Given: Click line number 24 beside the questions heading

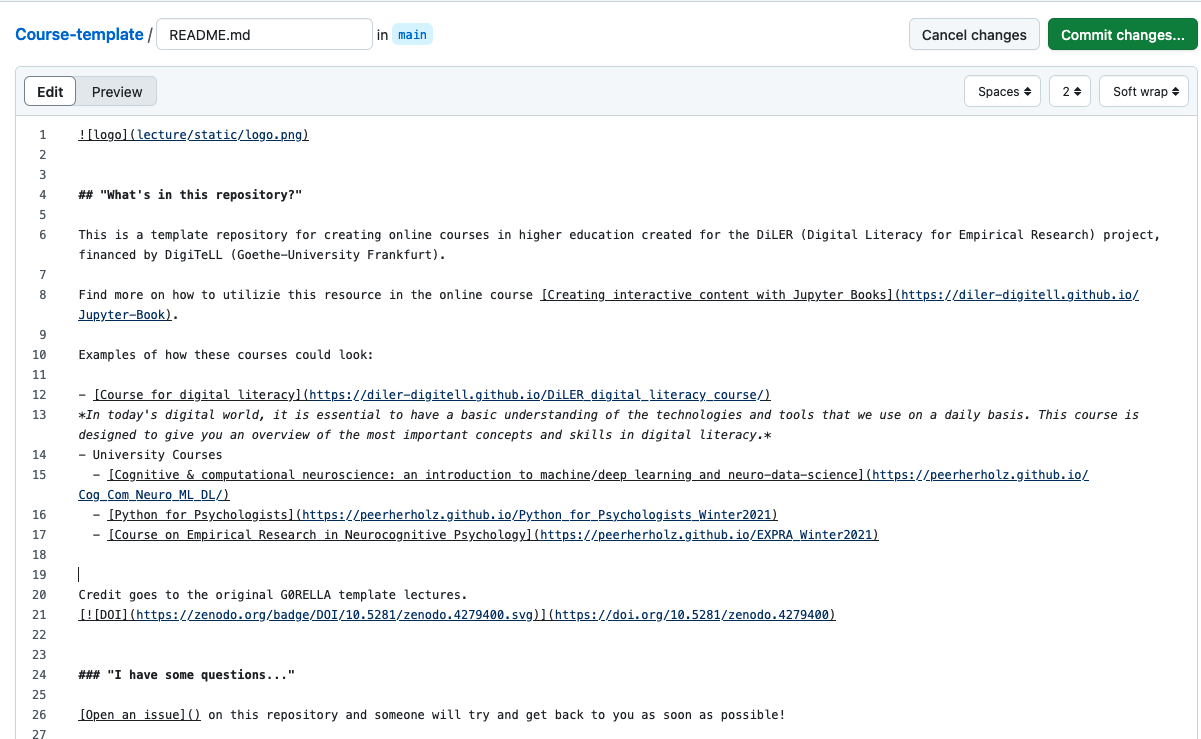Looking at the screenshot, I should 39,674.
